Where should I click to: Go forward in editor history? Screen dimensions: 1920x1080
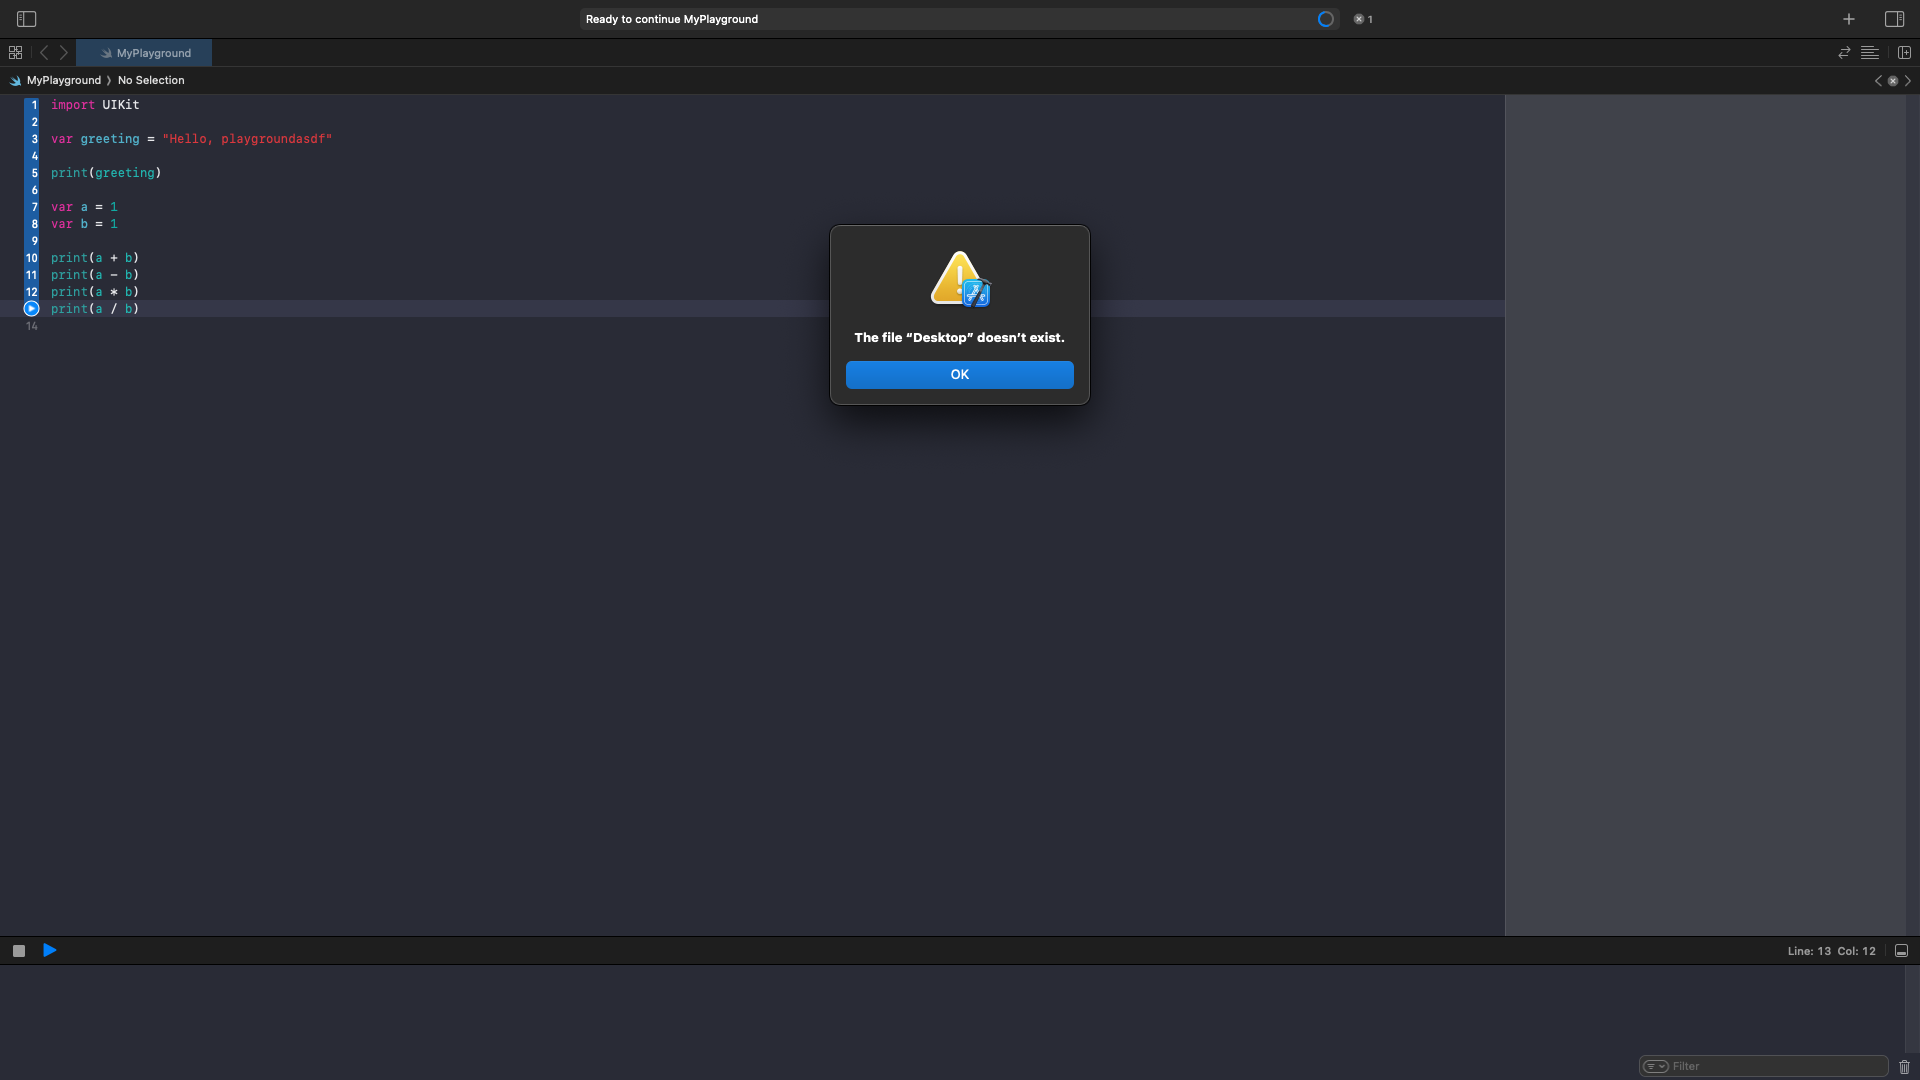coord(64,53)
